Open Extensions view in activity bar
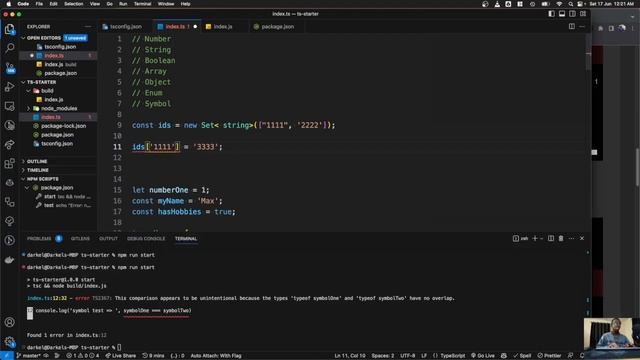640x360 pixels. tap(9, 164)
